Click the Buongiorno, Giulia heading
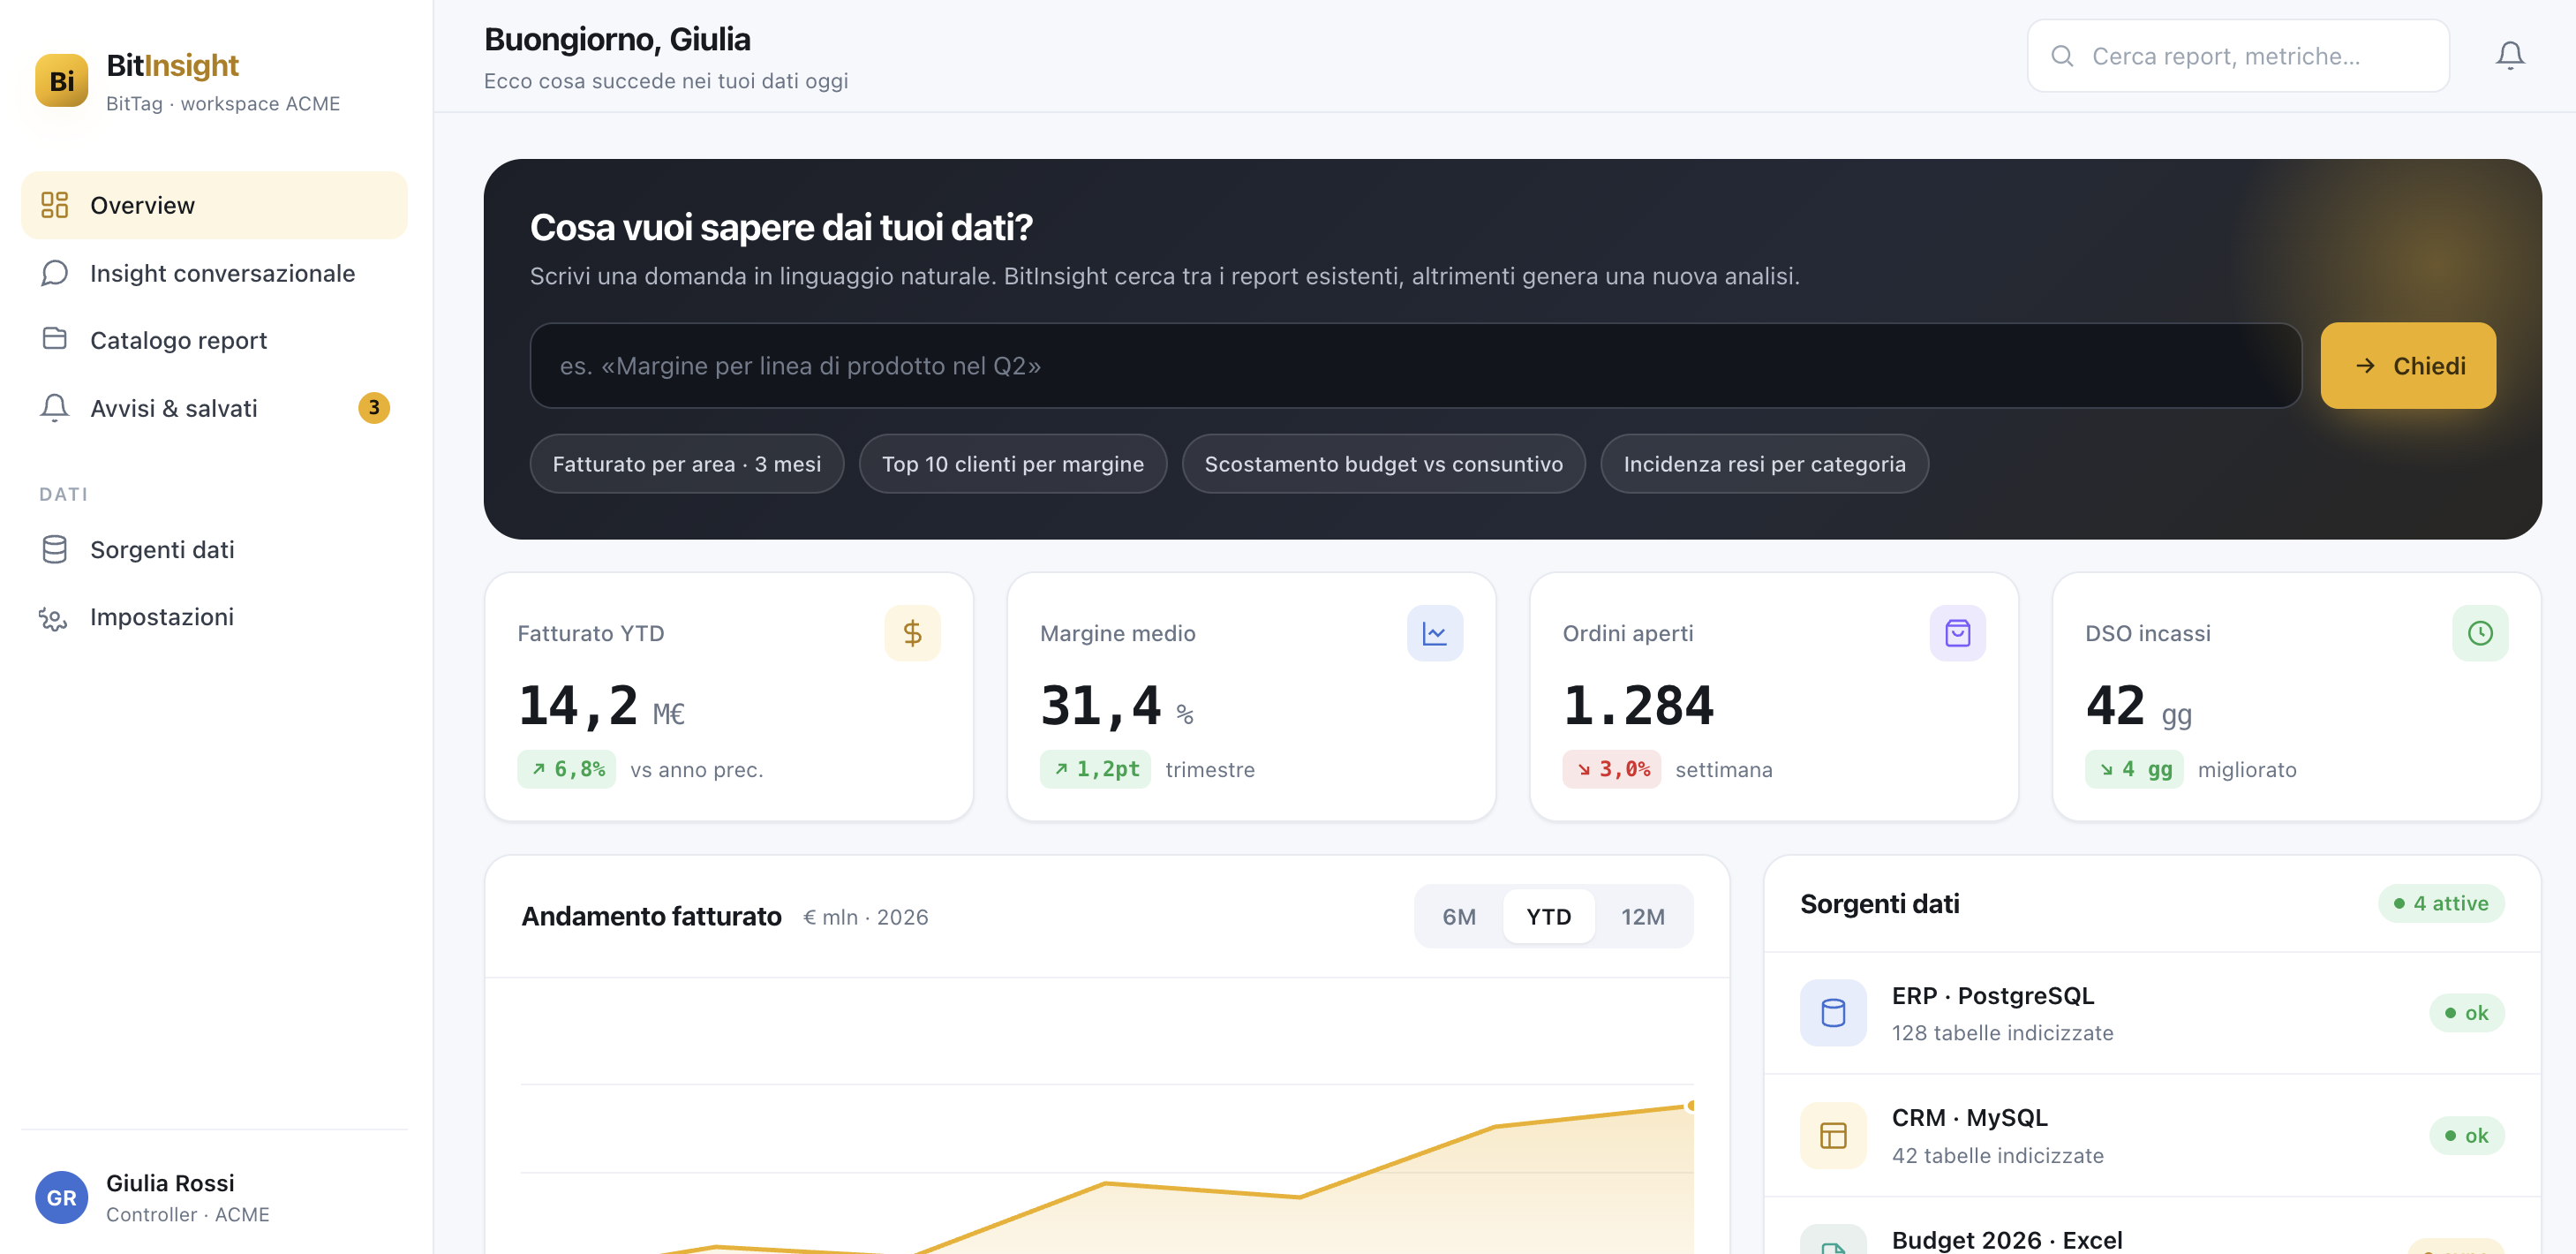Image resolution: width=2576 pixels, height=1254 pixels. [x=617, y=39]
